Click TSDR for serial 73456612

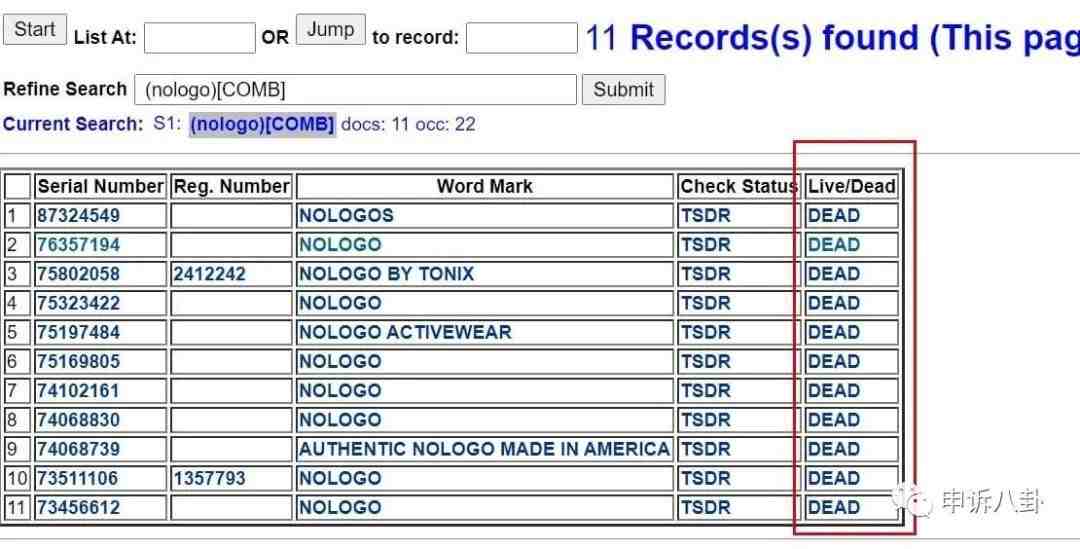coord(705,508)
